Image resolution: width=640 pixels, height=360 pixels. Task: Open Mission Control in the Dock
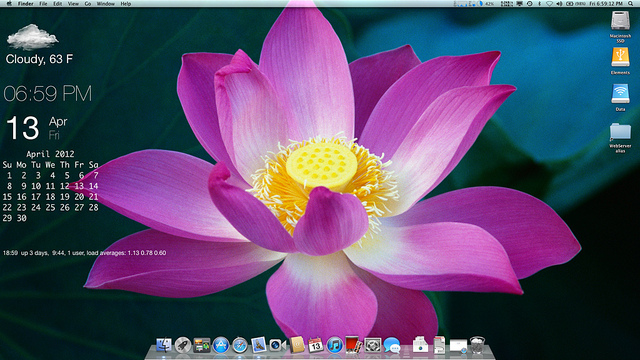[202, 345]
